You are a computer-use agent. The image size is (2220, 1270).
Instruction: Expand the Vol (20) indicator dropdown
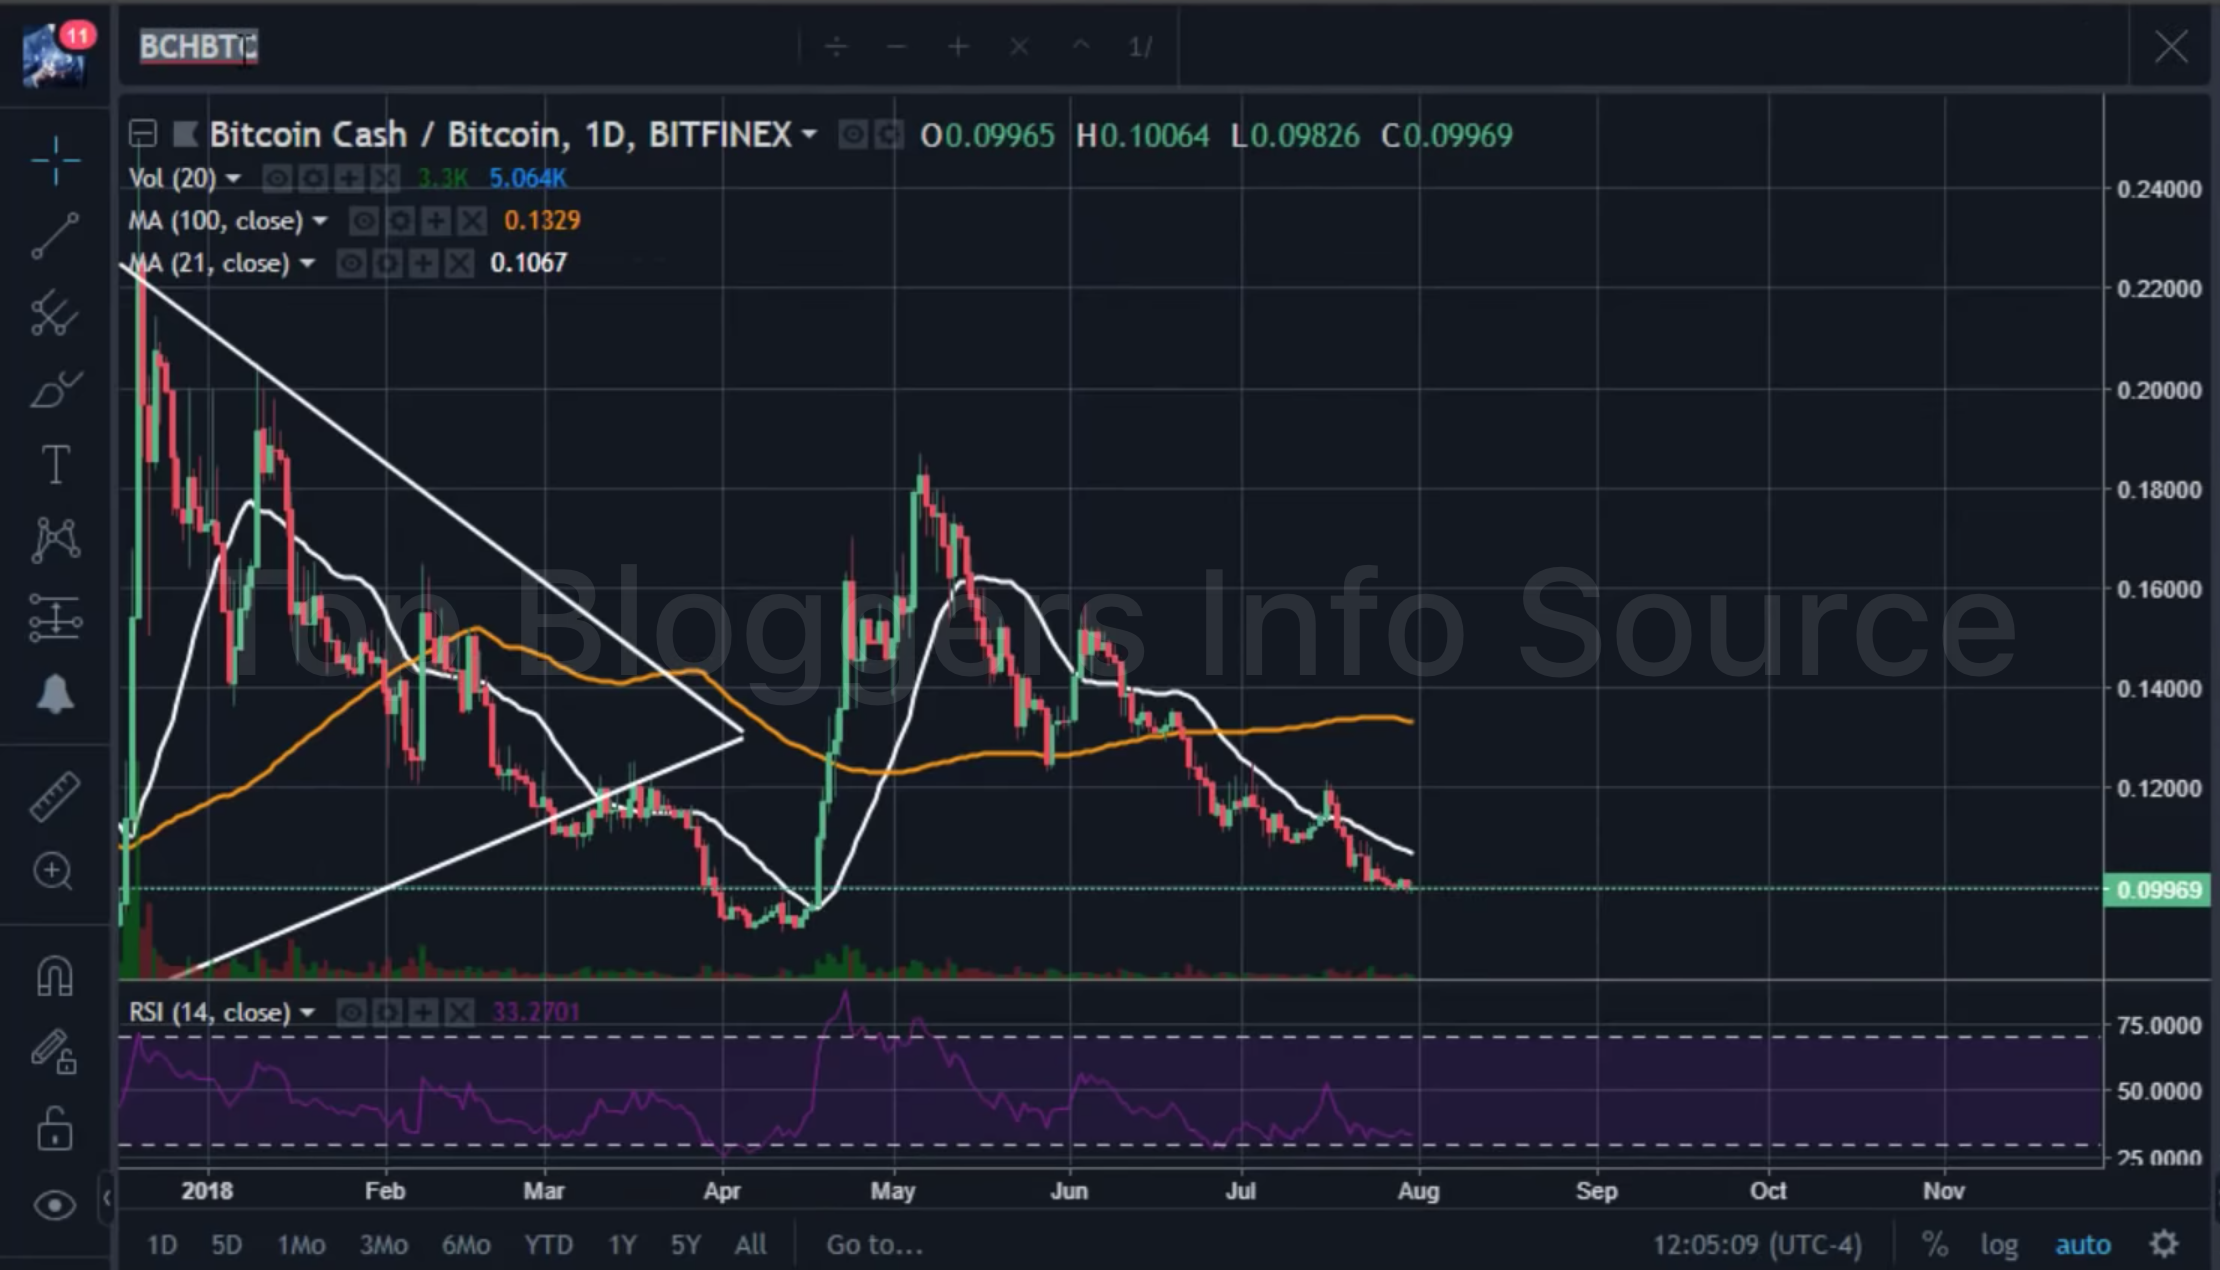(233, 179)
